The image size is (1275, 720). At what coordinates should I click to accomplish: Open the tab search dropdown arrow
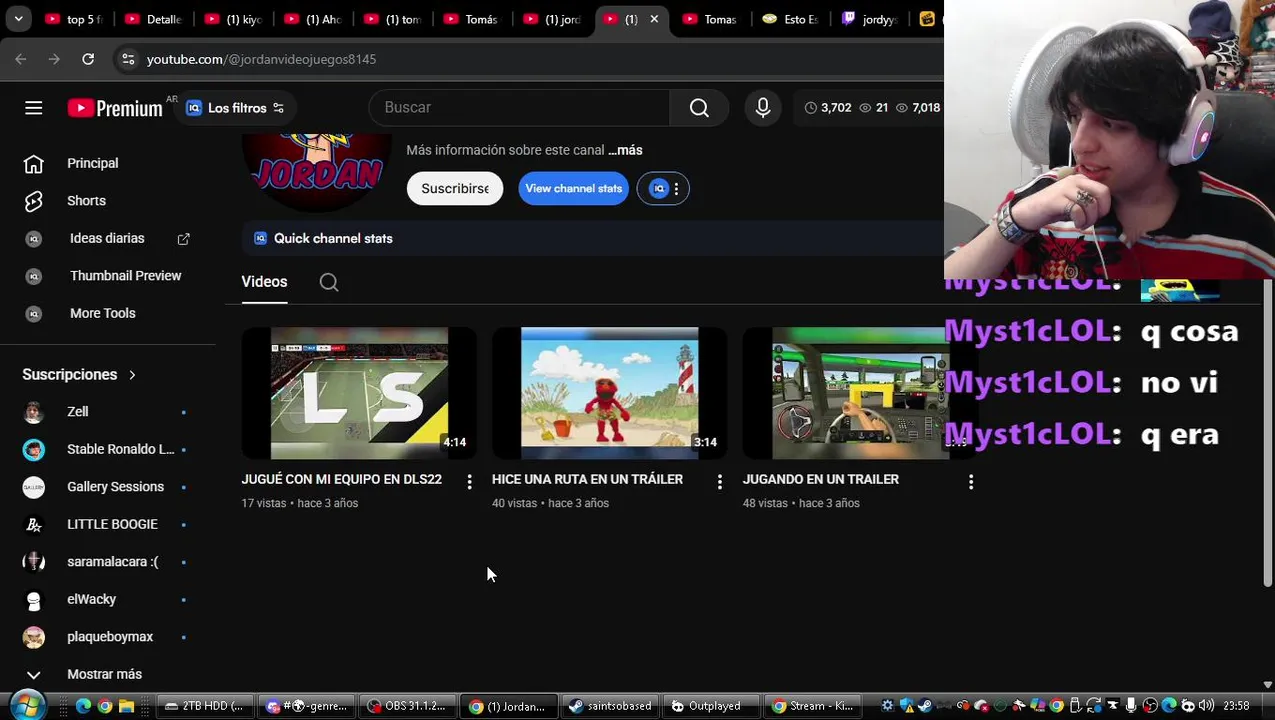click(x=18, y=19)
